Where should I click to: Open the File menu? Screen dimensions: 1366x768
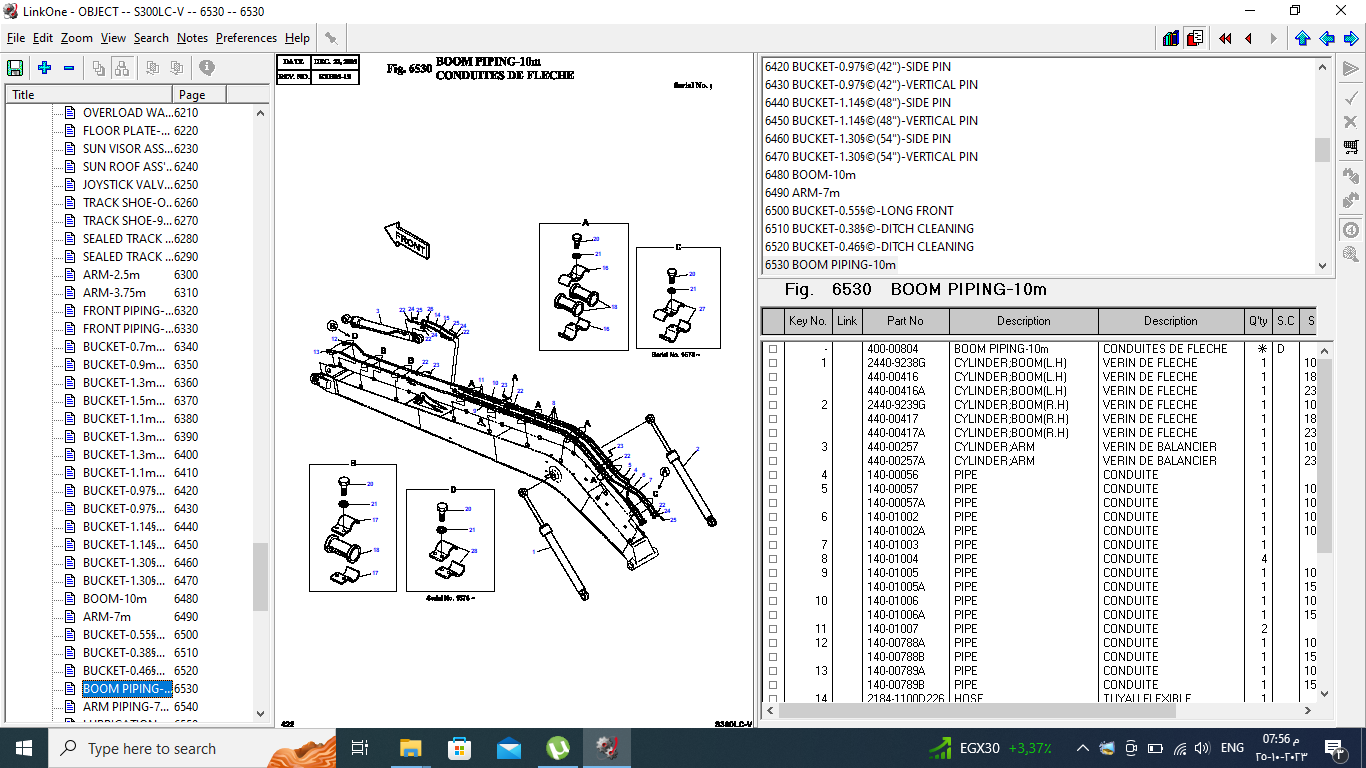(16, 38)
